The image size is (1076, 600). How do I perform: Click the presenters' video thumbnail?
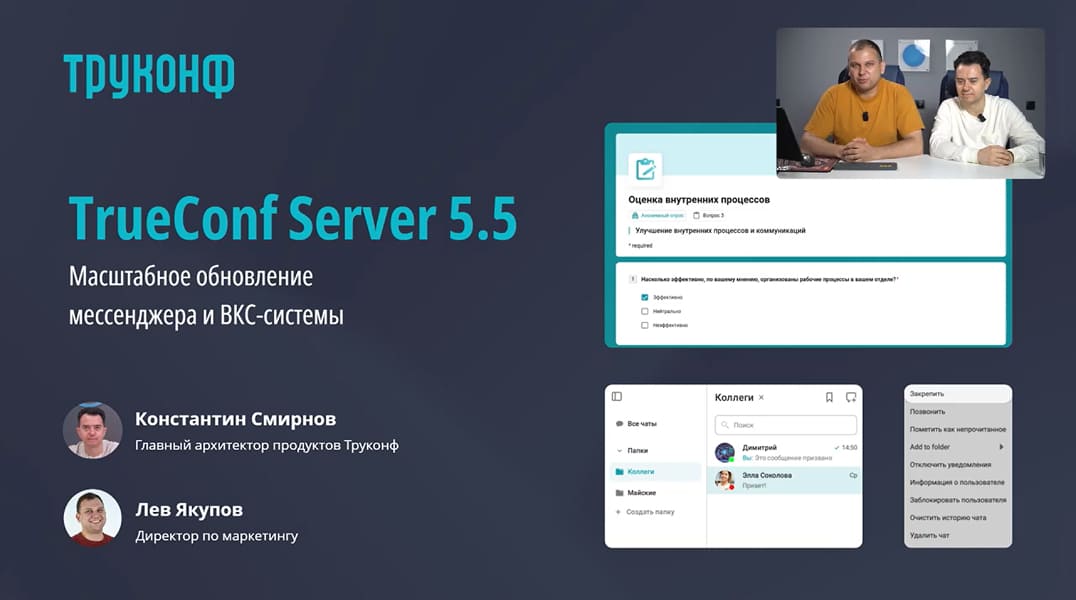910,102
